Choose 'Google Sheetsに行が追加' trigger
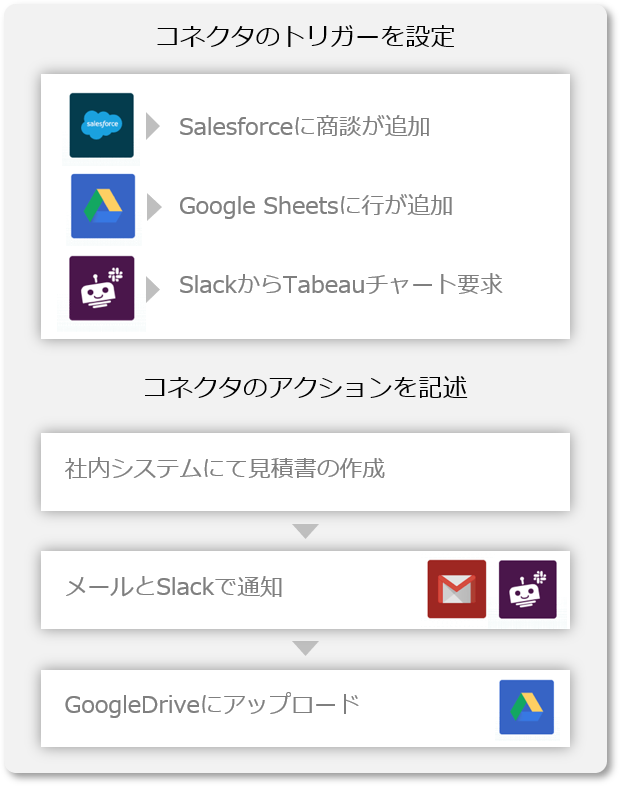Screen dimensions: 620x786 [x=316, y=206]
